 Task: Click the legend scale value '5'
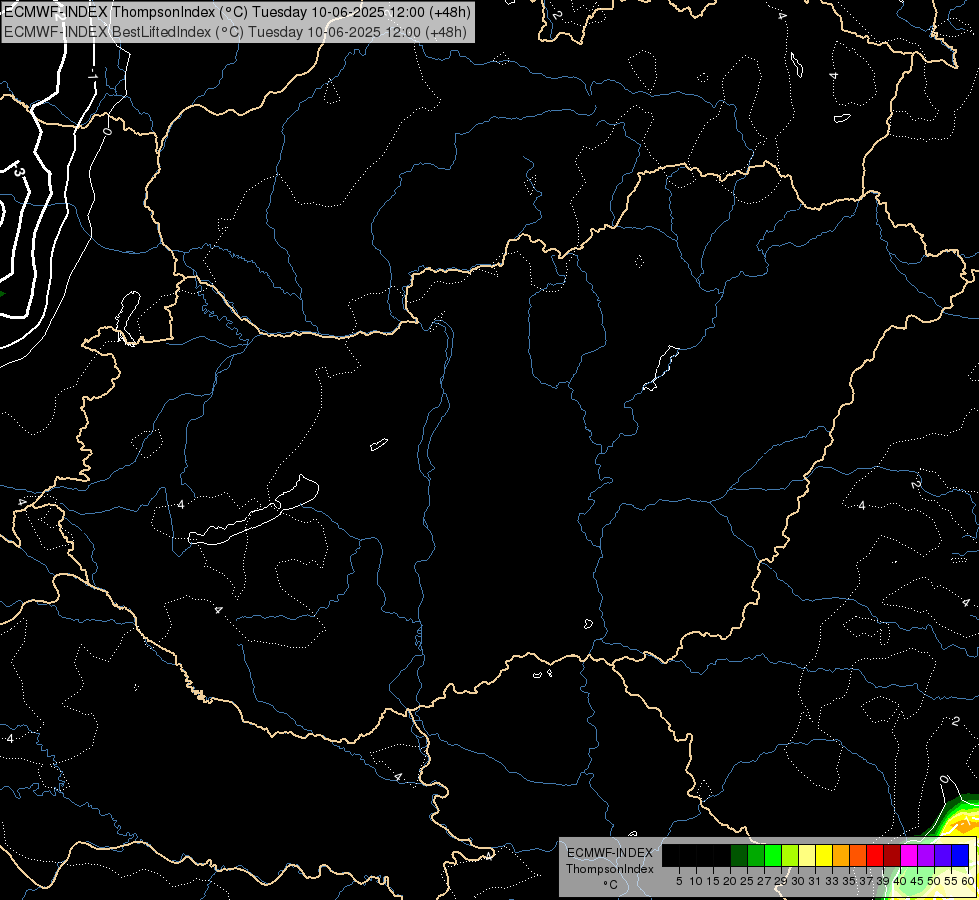point(679,881)
